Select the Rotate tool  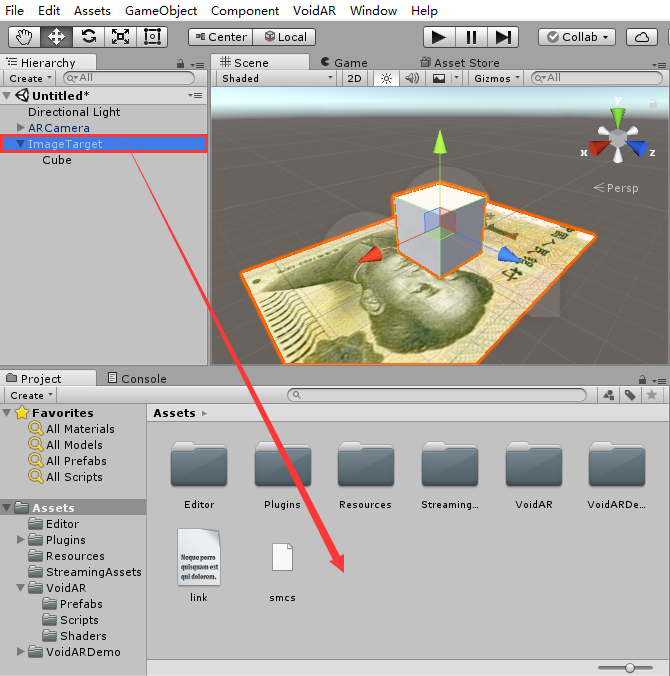[88, 37]
